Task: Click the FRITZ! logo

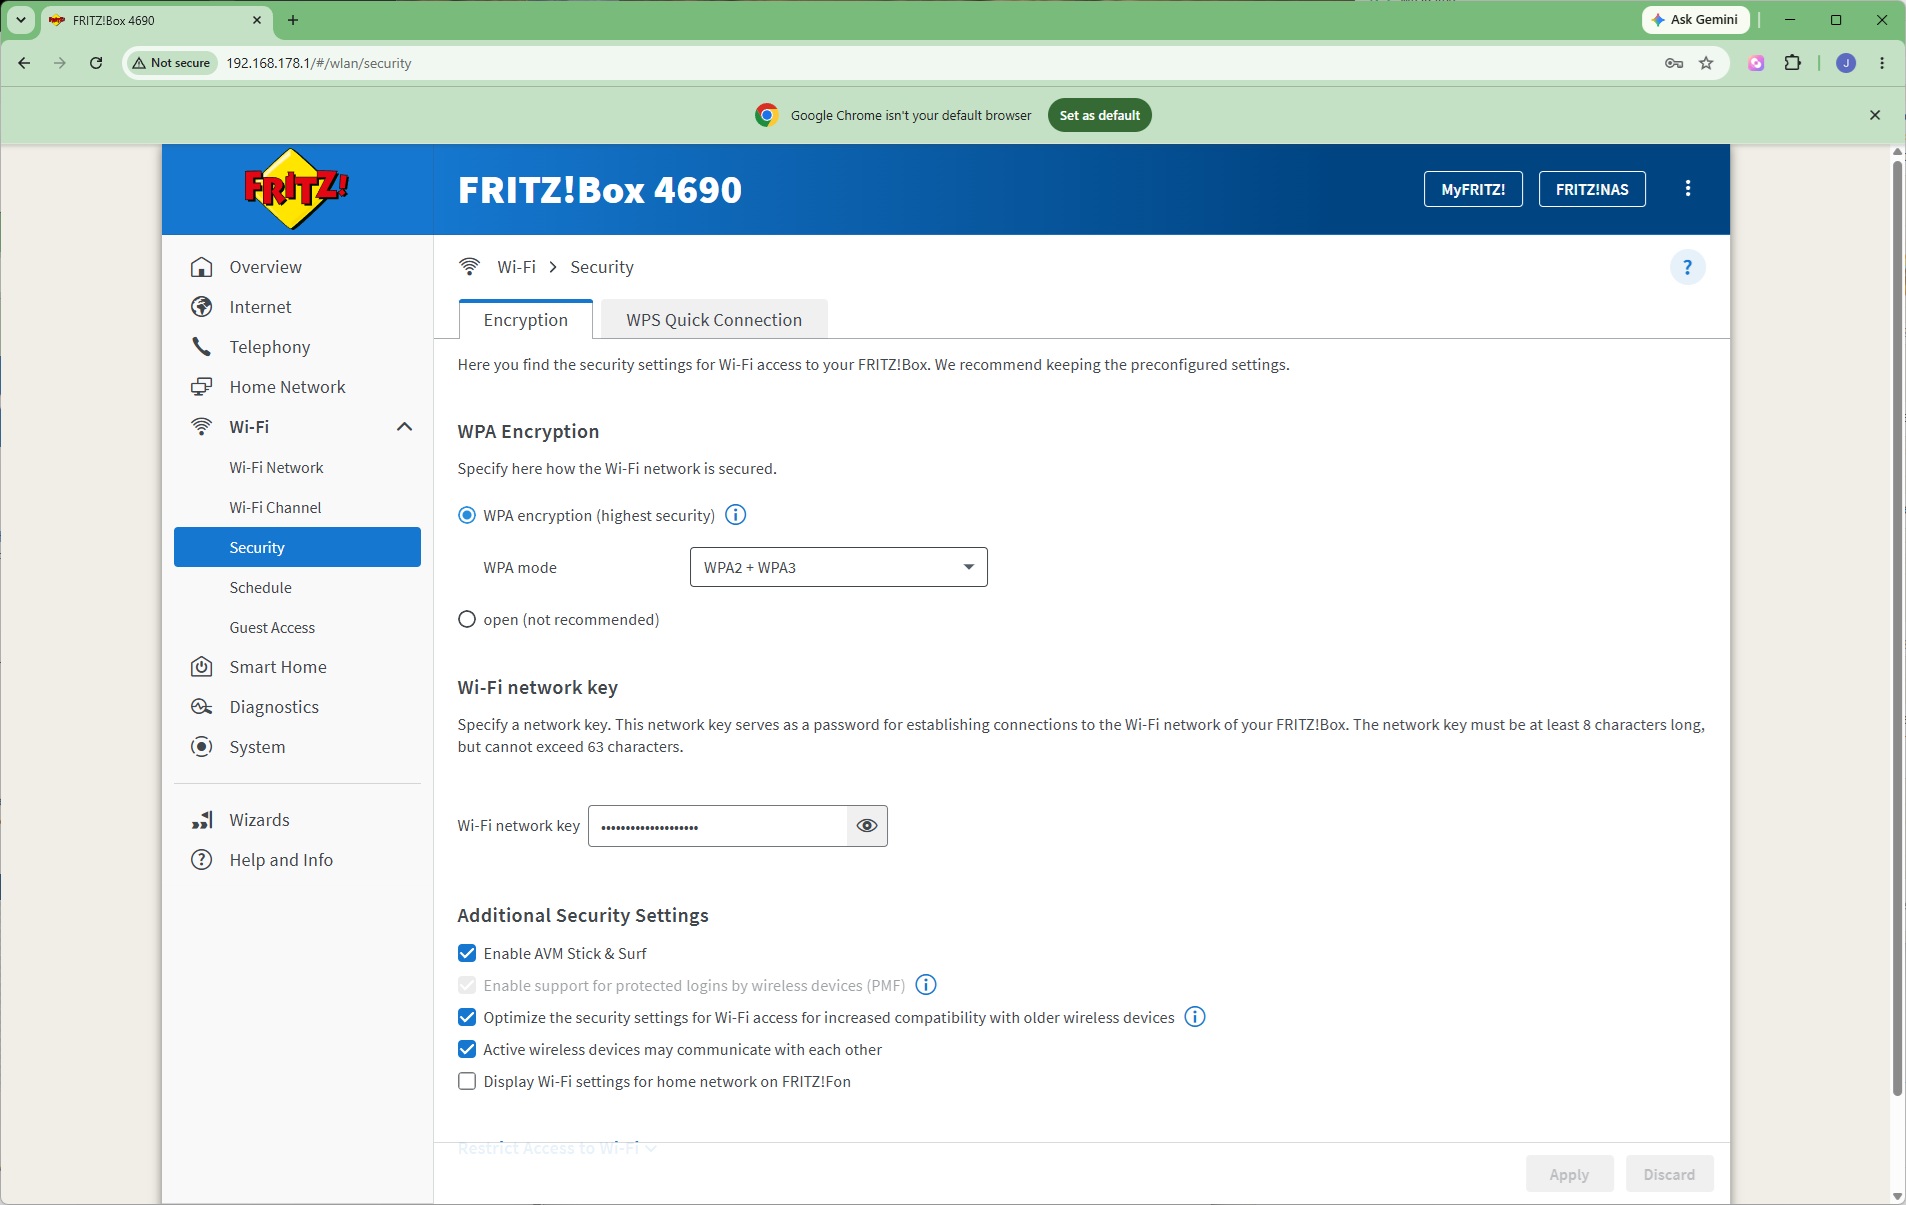Action: pos(297,189)
